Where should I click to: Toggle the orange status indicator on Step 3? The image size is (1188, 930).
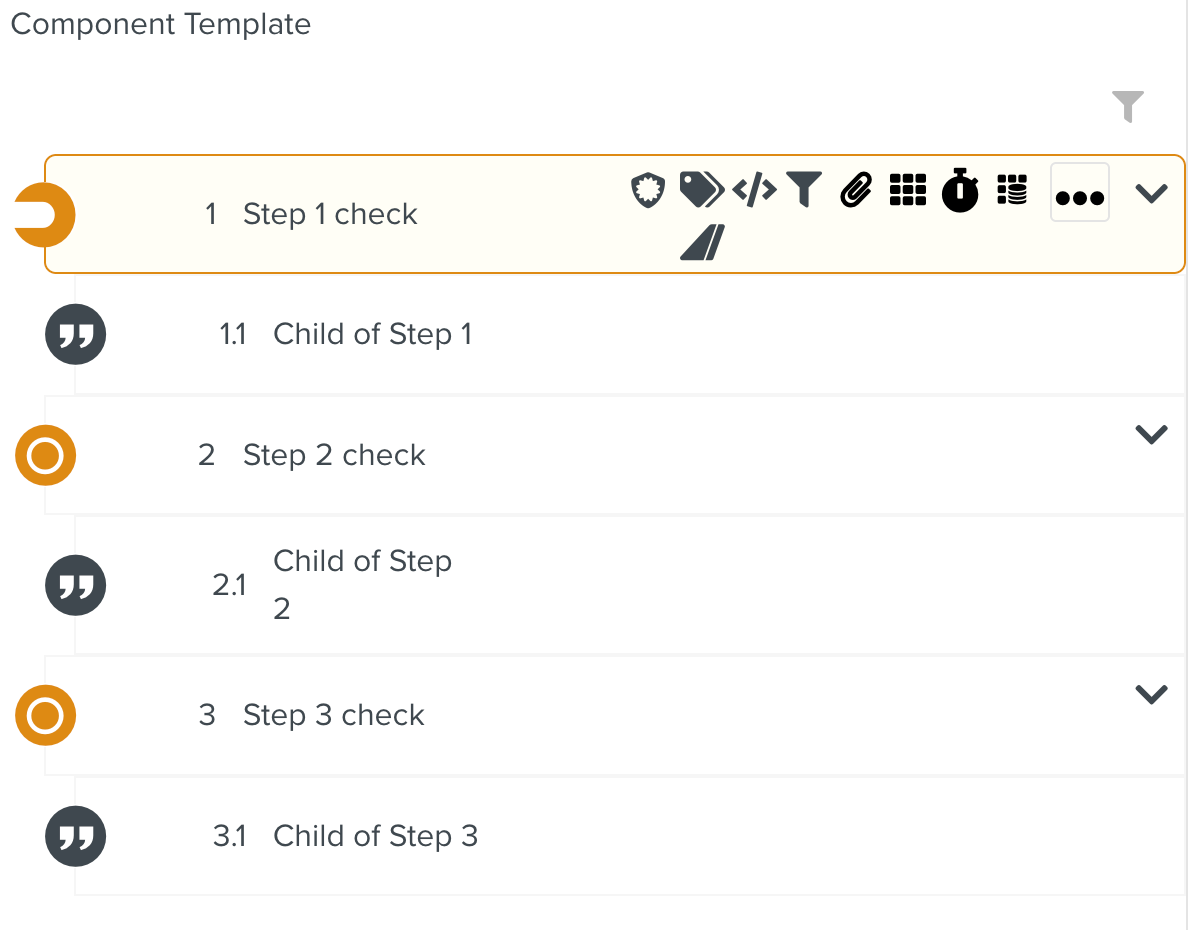click(45, 715)
